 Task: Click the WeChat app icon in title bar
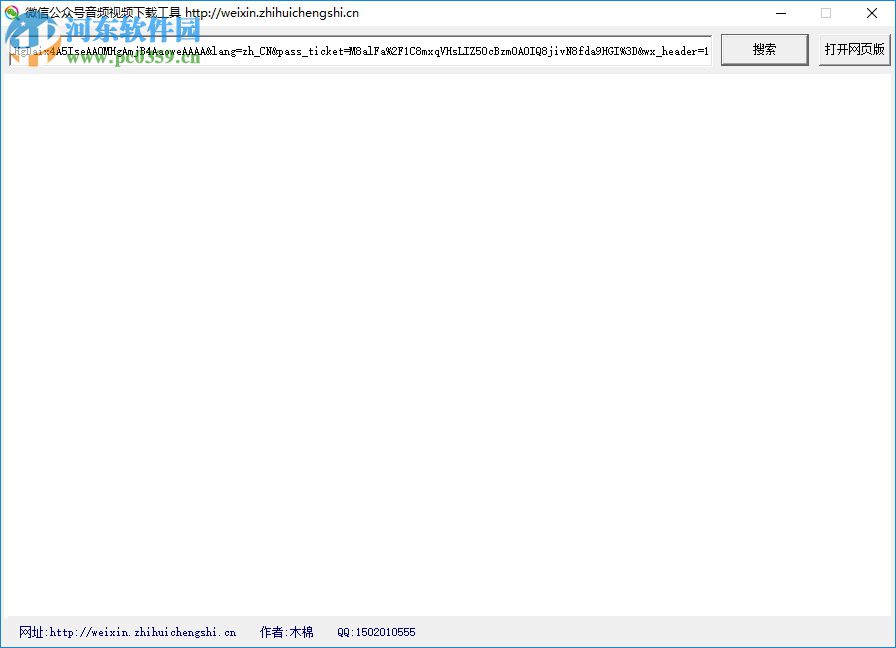tap(11, 13)
